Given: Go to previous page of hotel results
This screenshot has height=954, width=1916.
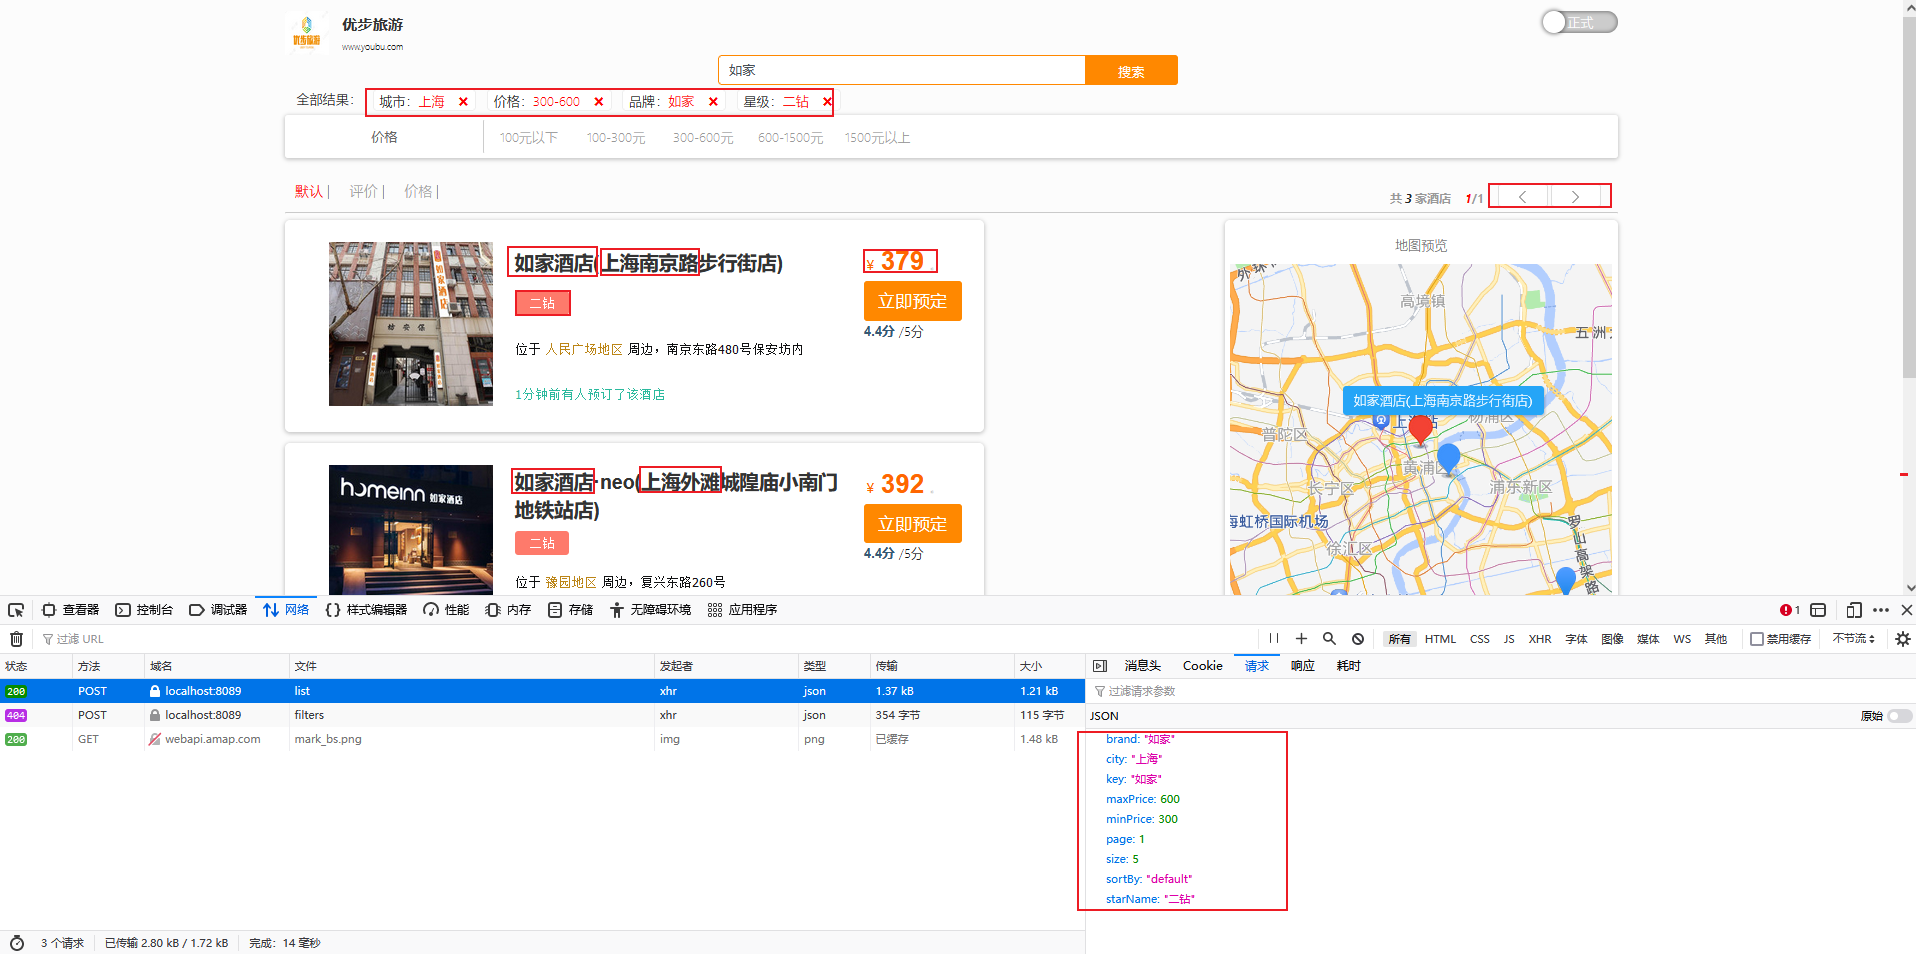Looking at the screenshot, I should (x=1521, y=196).
